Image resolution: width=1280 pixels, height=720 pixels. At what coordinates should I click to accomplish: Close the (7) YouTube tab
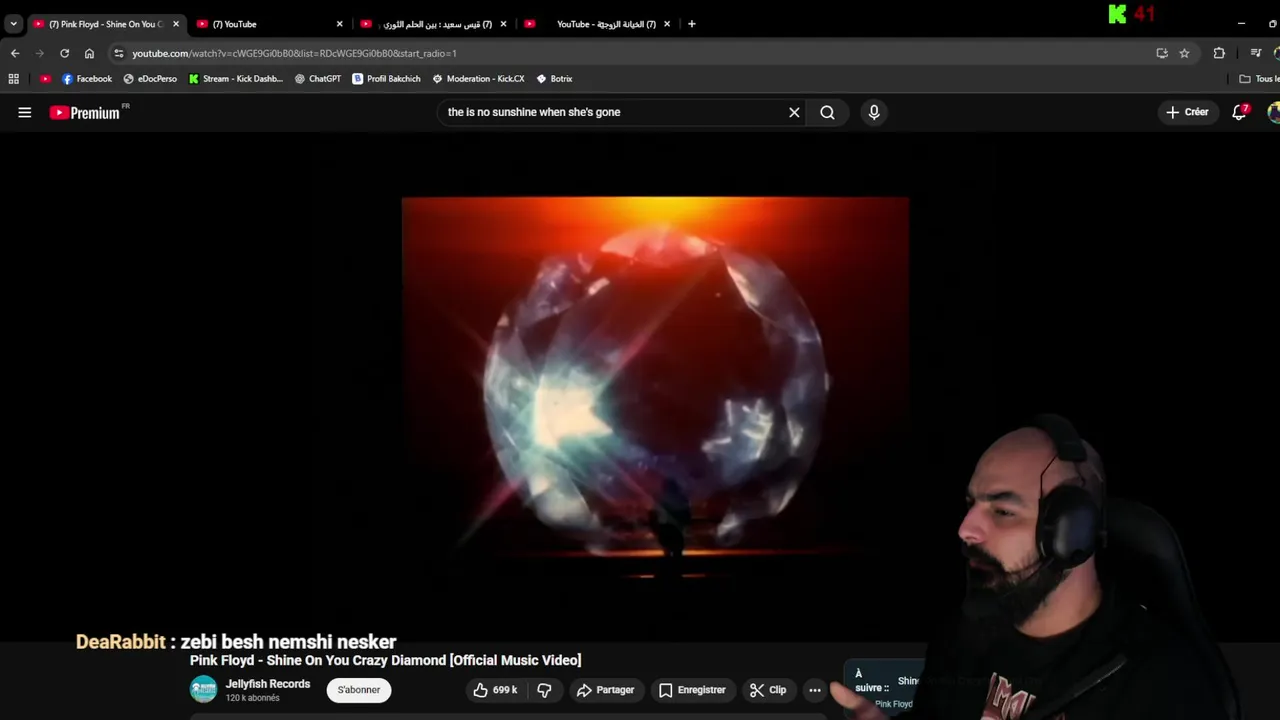point(339,24)
